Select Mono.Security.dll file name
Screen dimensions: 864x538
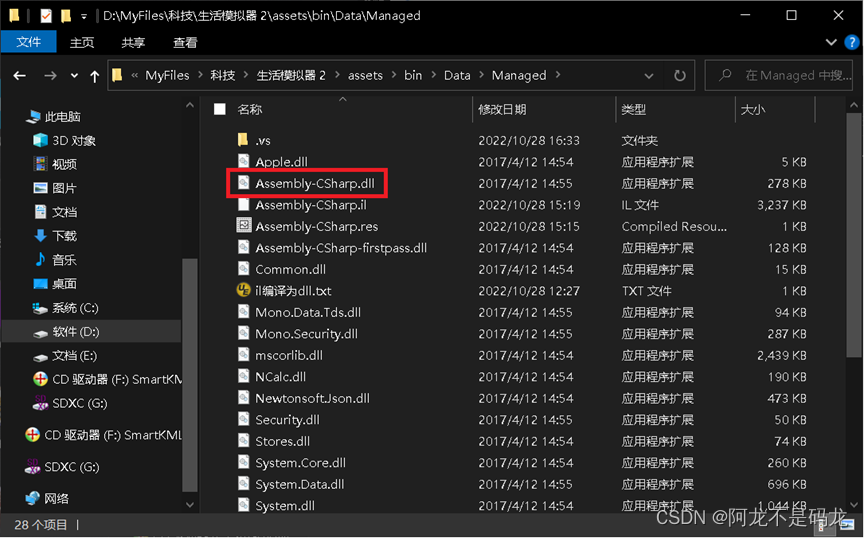pos(306,333)
